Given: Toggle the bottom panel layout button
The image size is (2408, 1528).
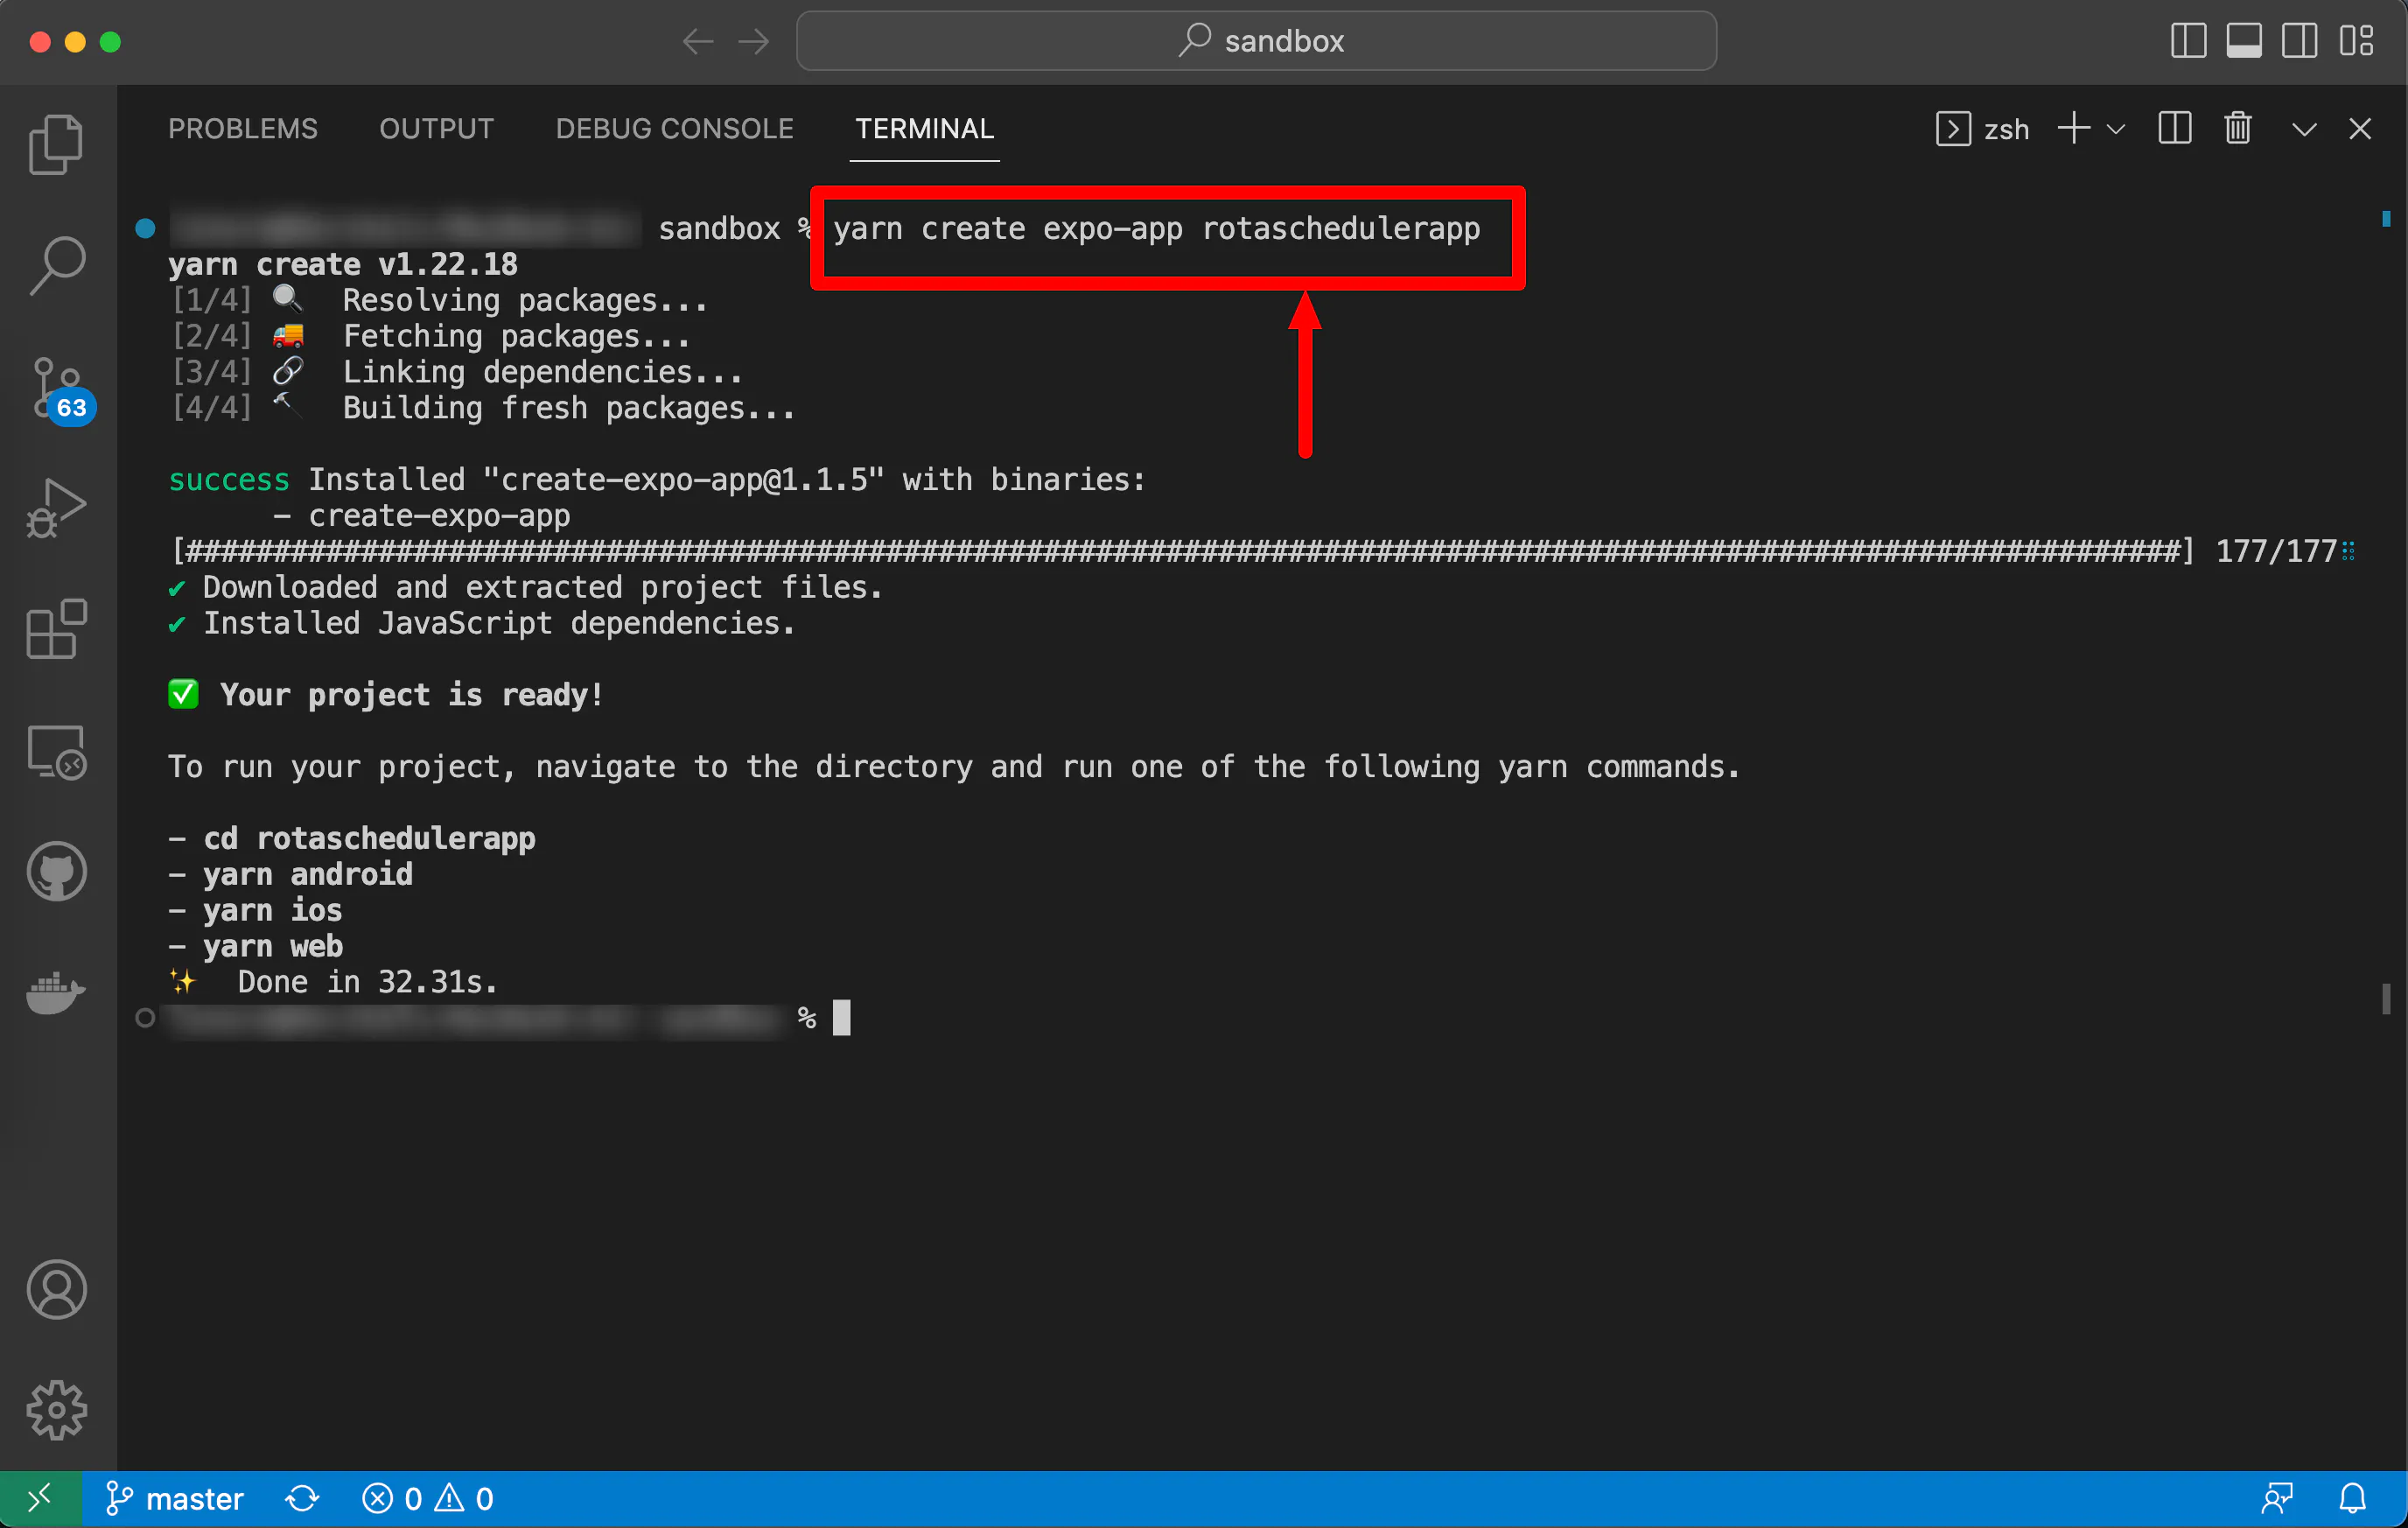Looking at the screenshot, I should [2243, 41].
